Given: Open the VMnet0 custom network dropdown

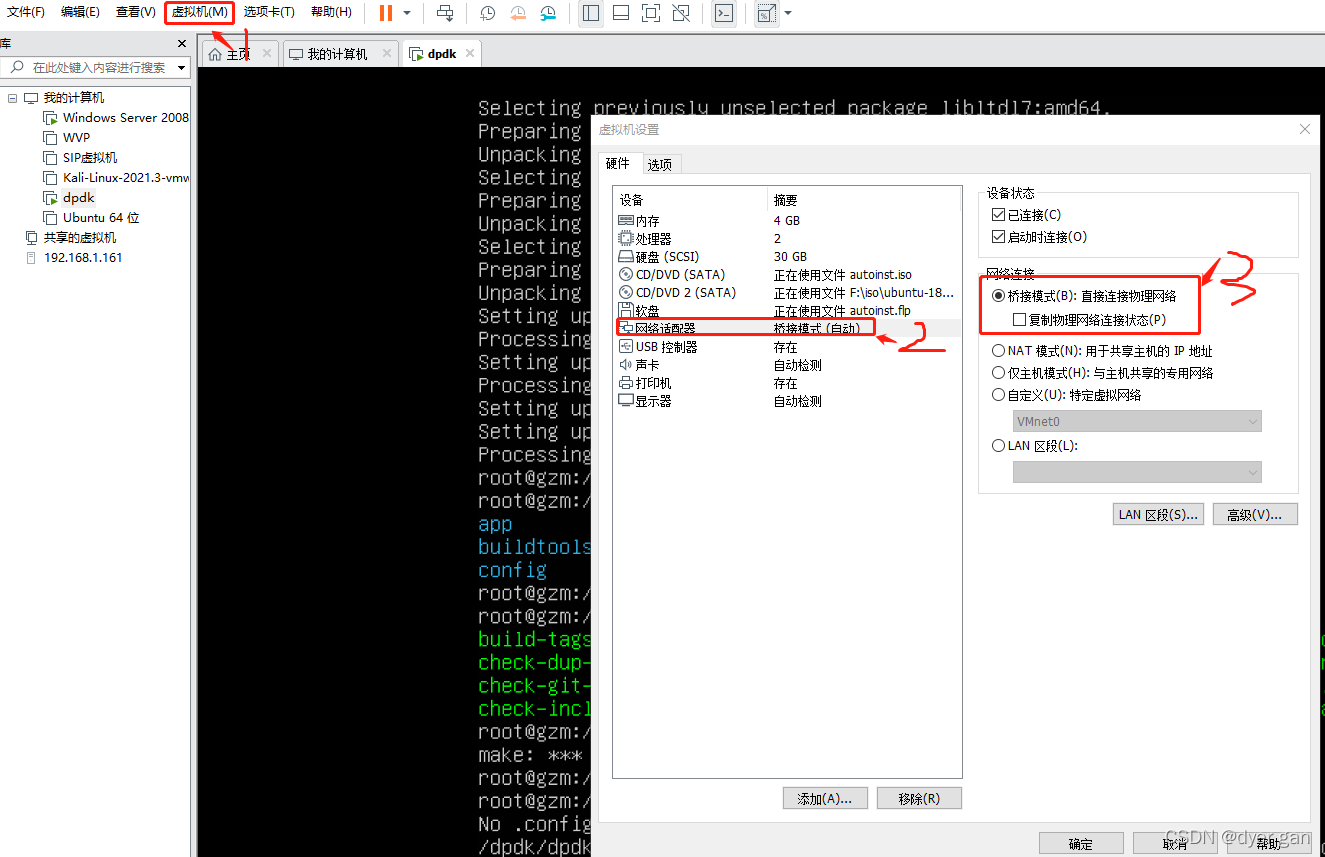Looking at the screenshot, I should coord(1253,420).
